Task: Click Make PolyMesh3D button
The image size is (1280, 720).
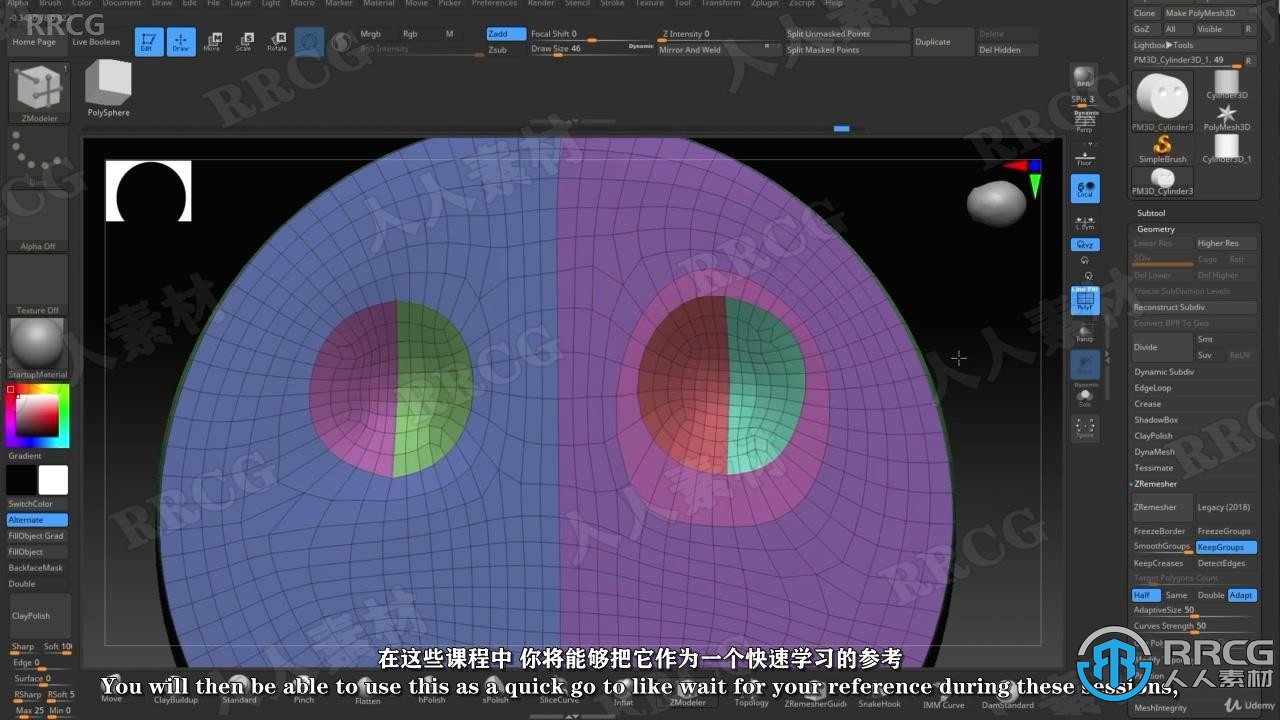Action: [1209, 13]
